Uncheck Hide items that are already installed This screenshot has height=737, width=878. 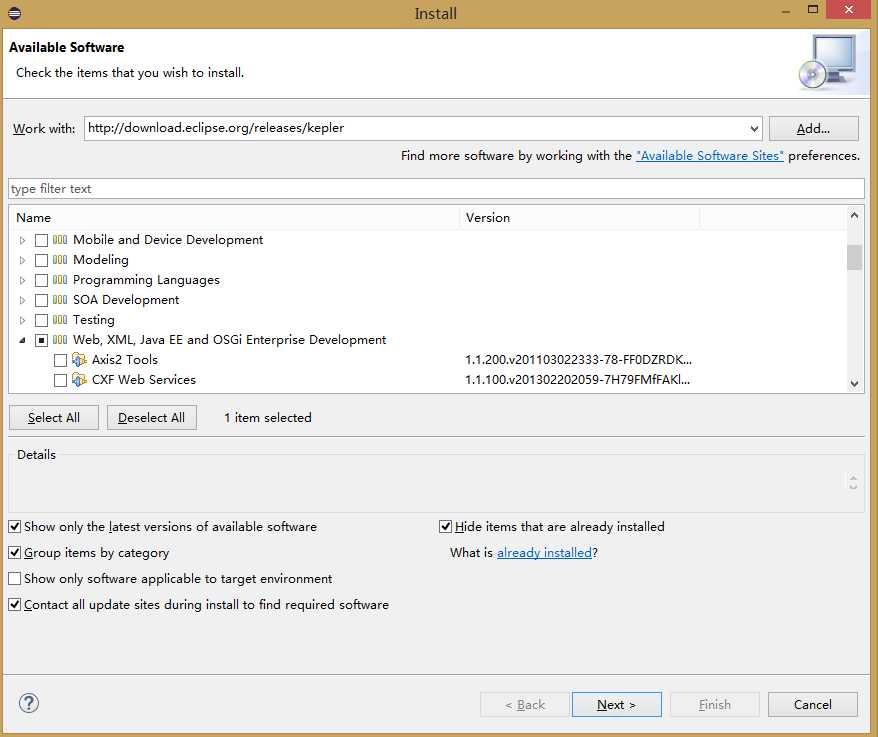[446, 526]
